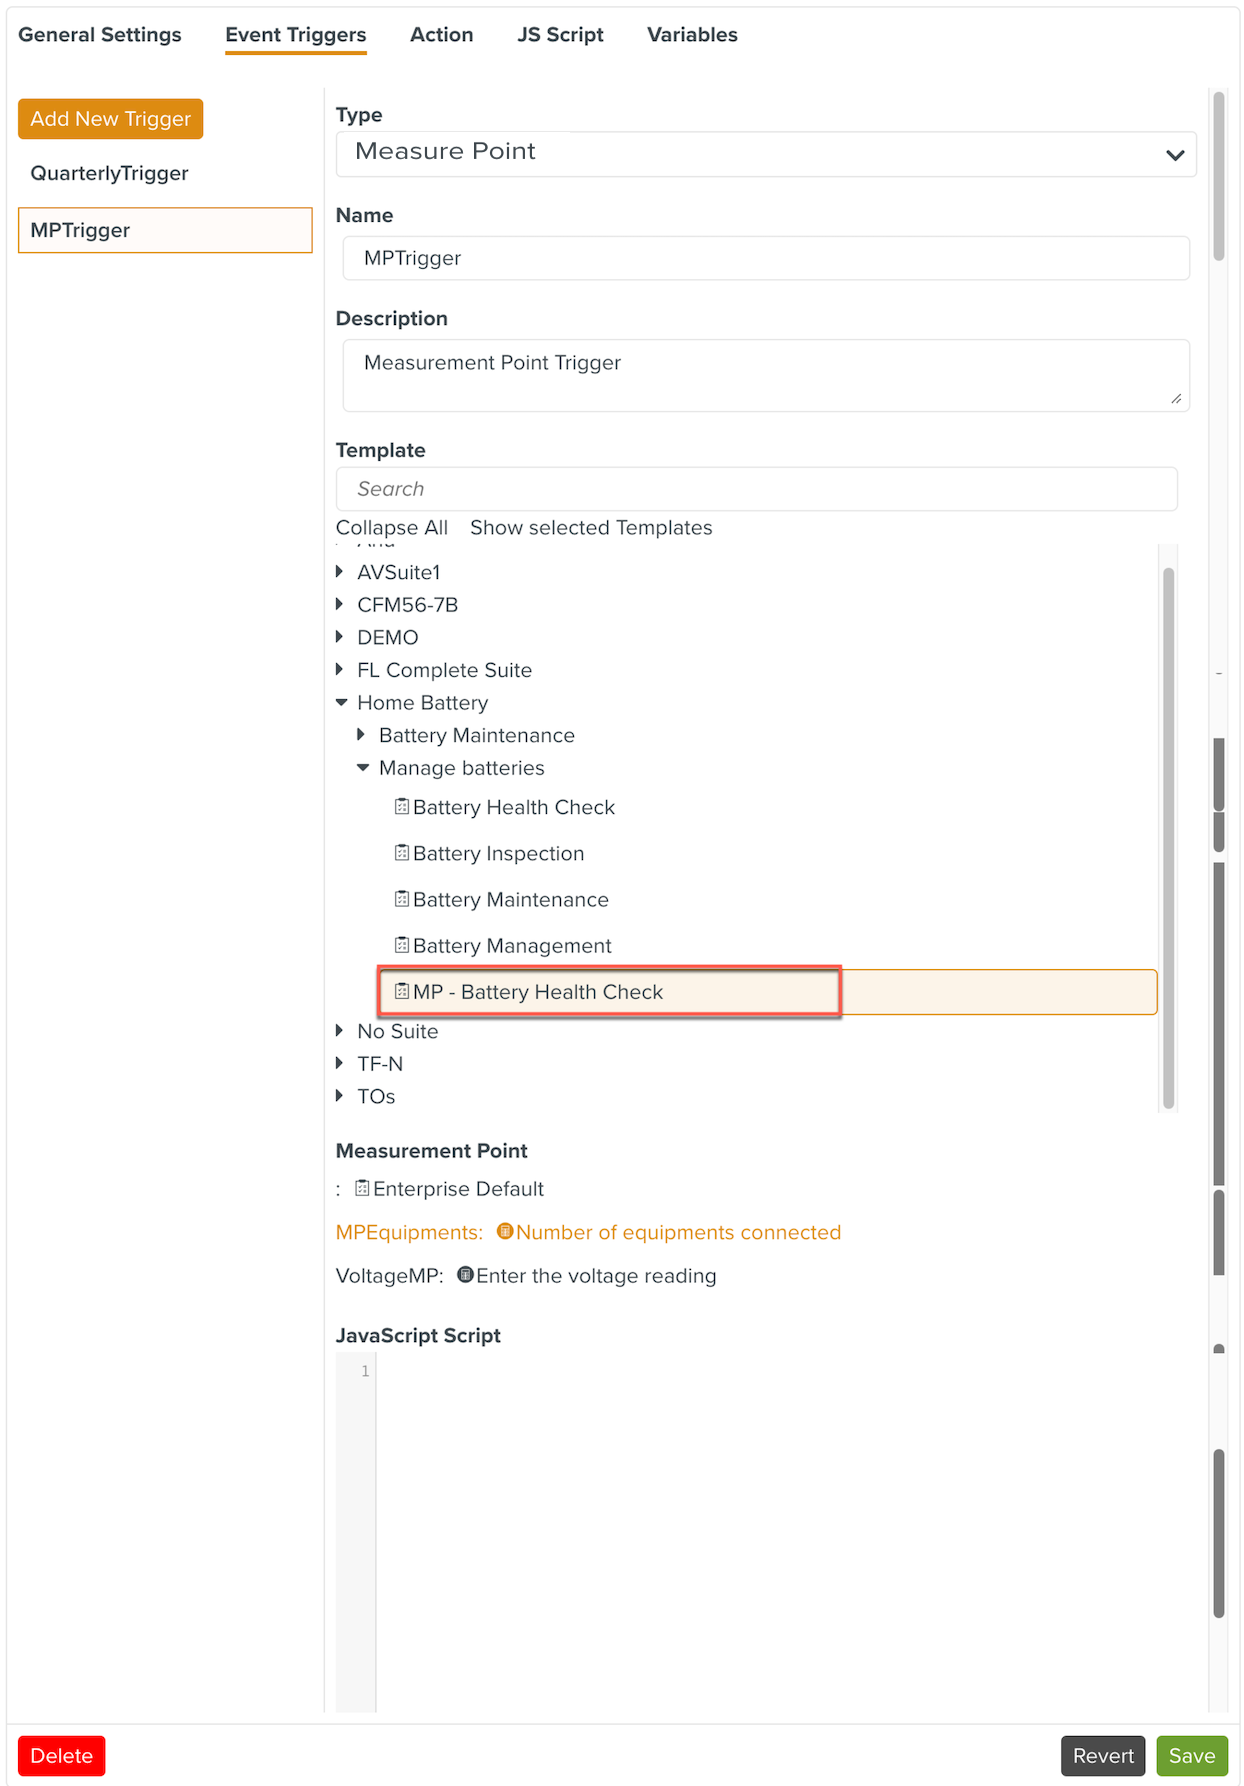The image size is (1244, 1786).
Task: Click the MP - Battery Health Check icon
Action: (x=402, y=991)
